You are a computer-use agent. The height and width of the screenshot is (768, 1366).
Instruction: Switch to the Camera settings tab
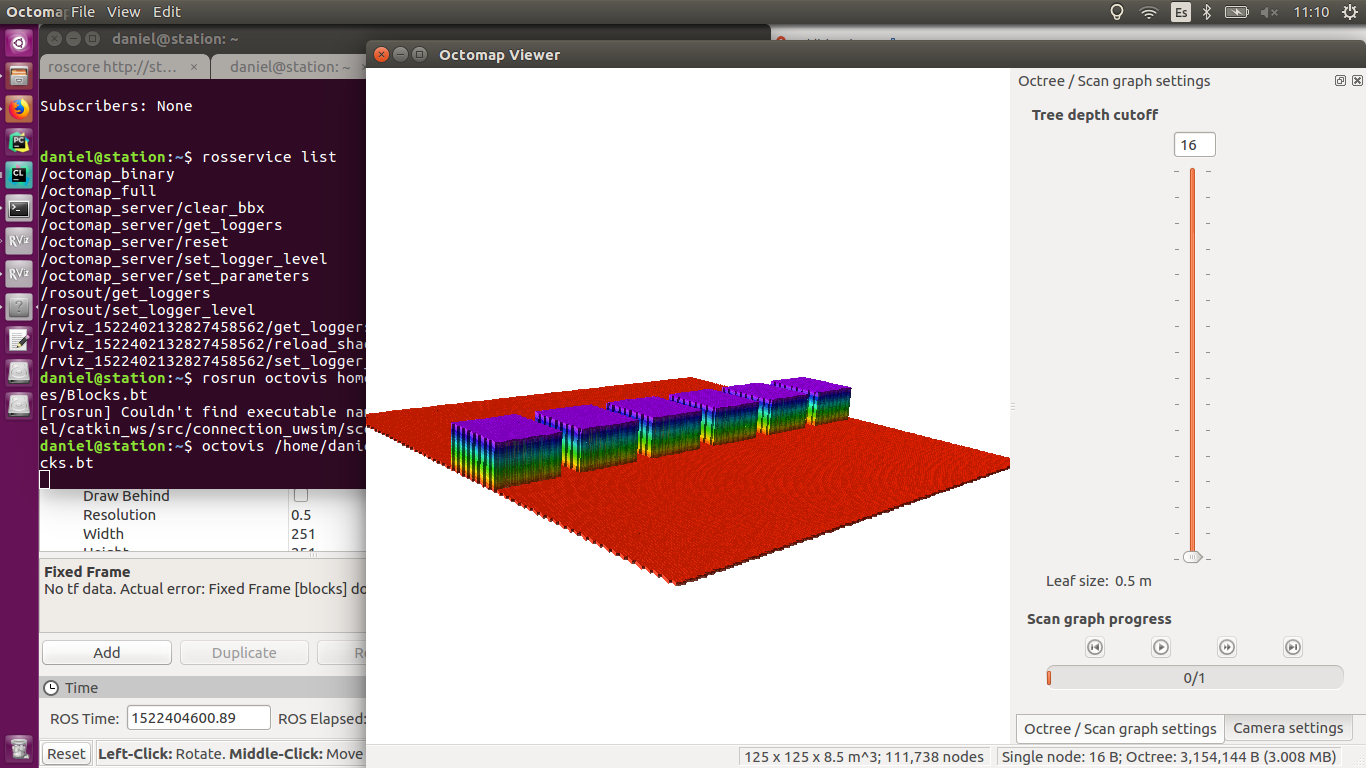1288,728
